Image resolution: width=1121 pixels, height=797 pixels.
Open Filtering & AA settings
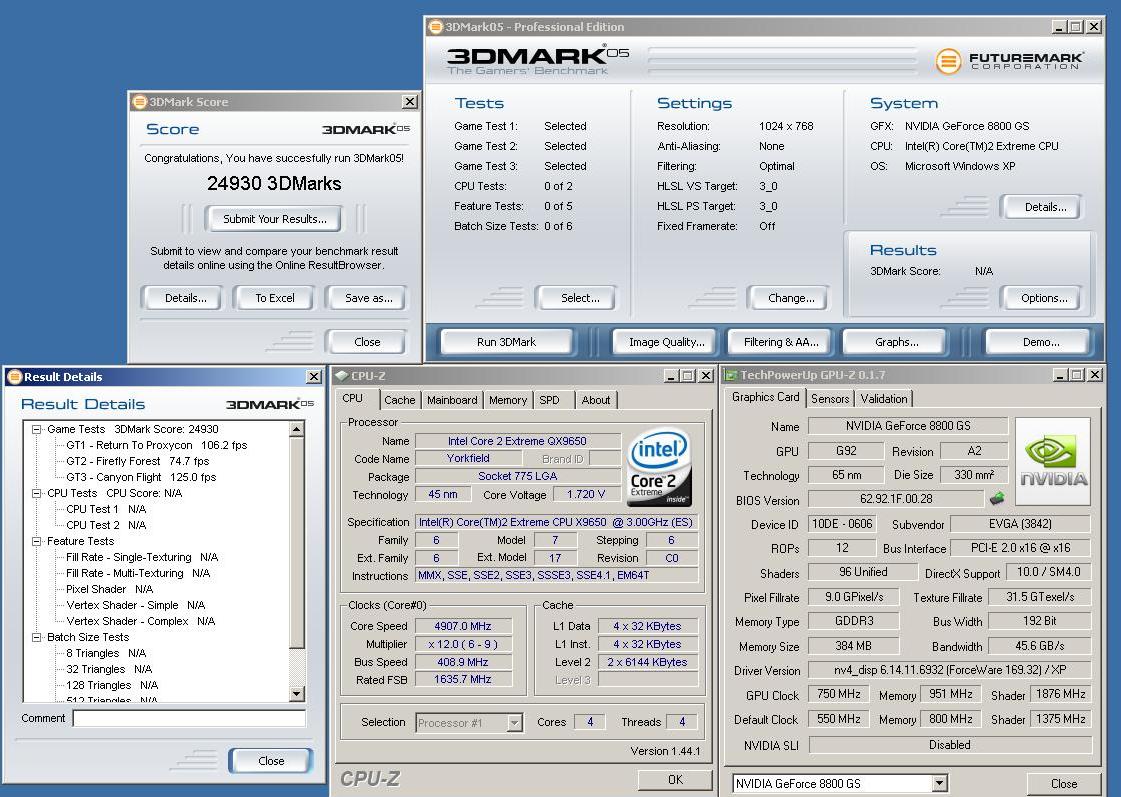click(781, 342)
